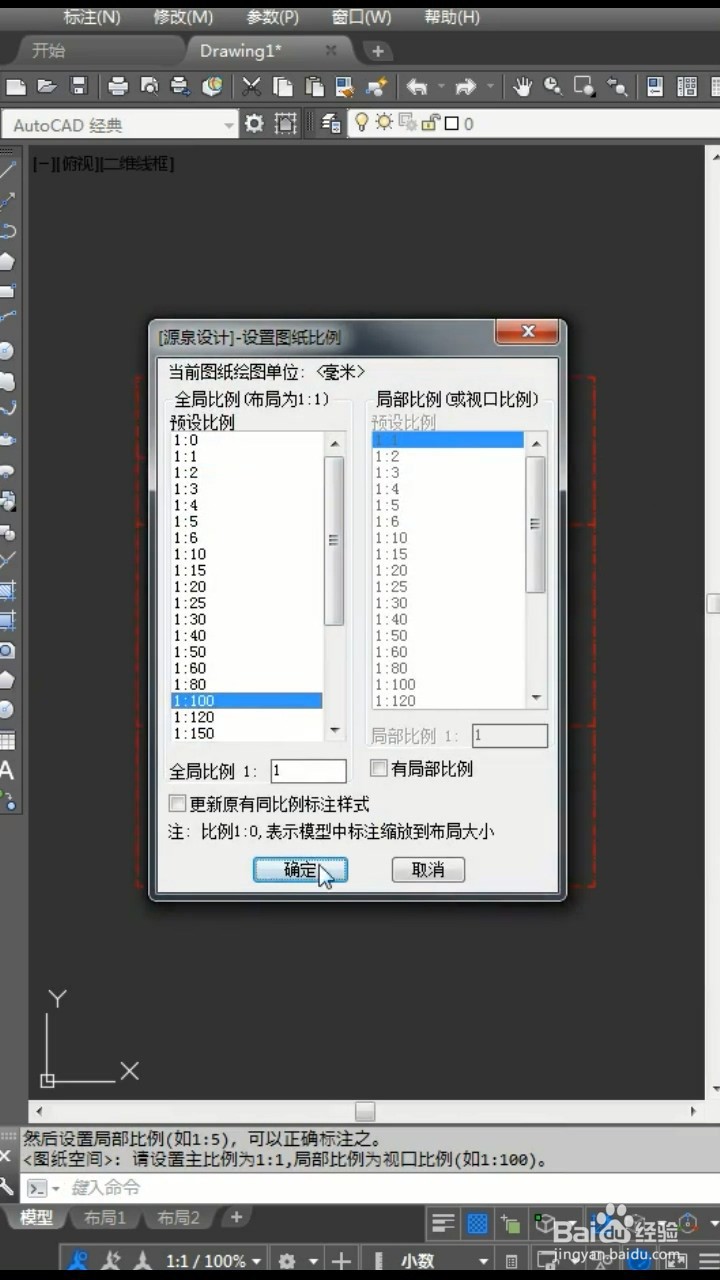Open workspace settings gear icon

click(255, 123)
